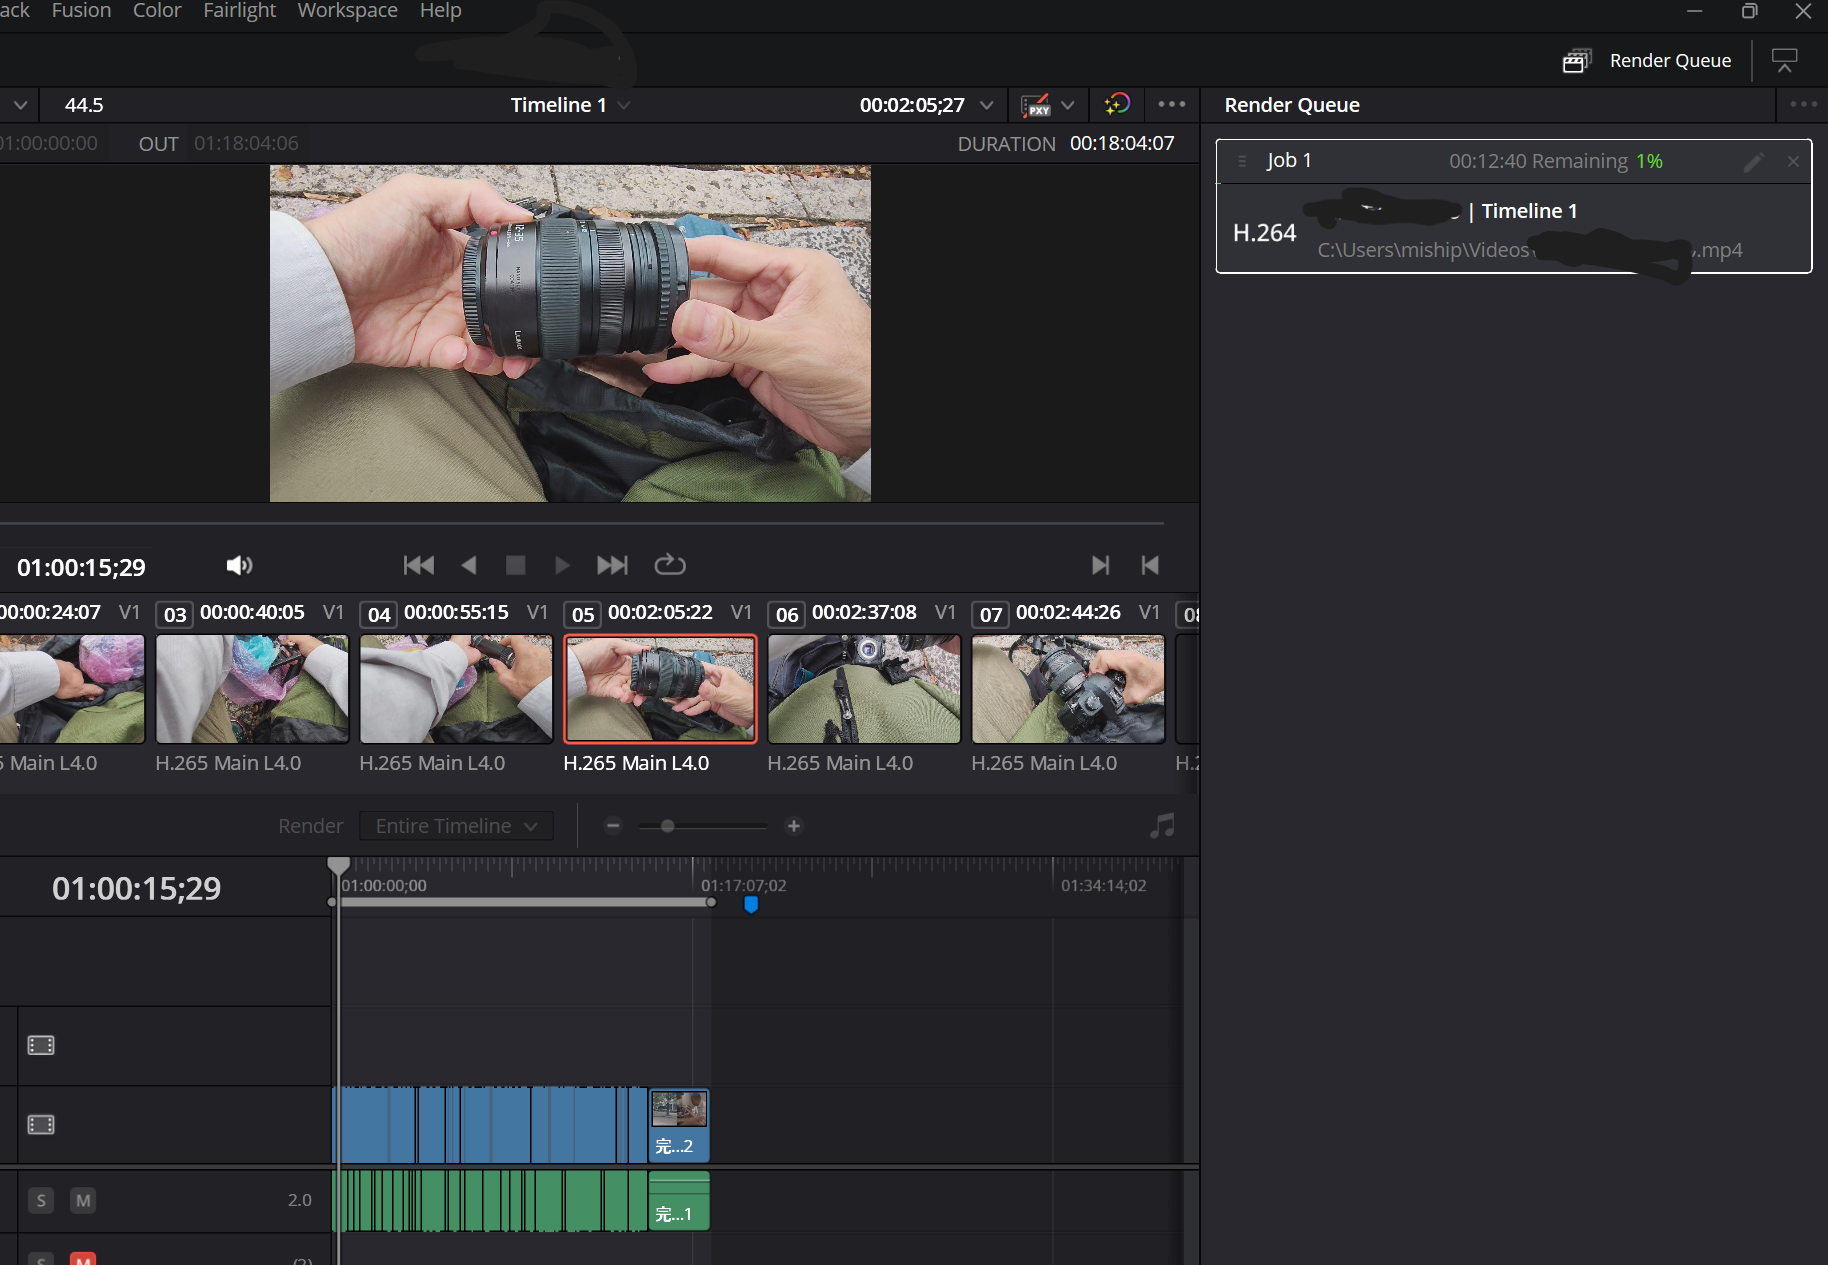
Task: Open the Render Queue panel button
Action: click(1648, 61)
